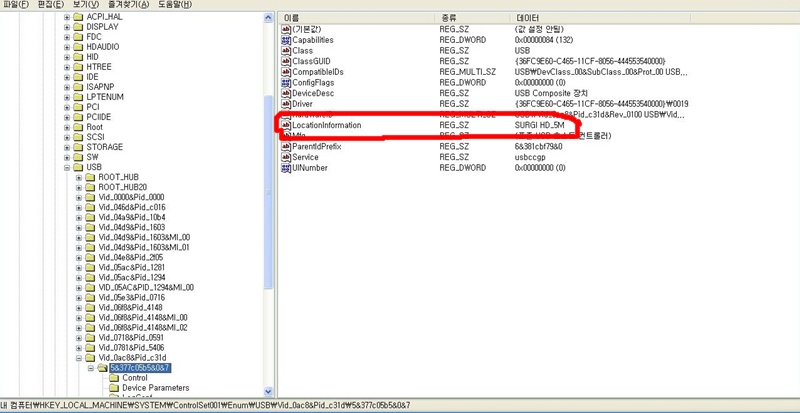Click the tree pane scroll-up arrow
Screen dimensions: 800x413
pyautogui.click(x=267, y=18)
